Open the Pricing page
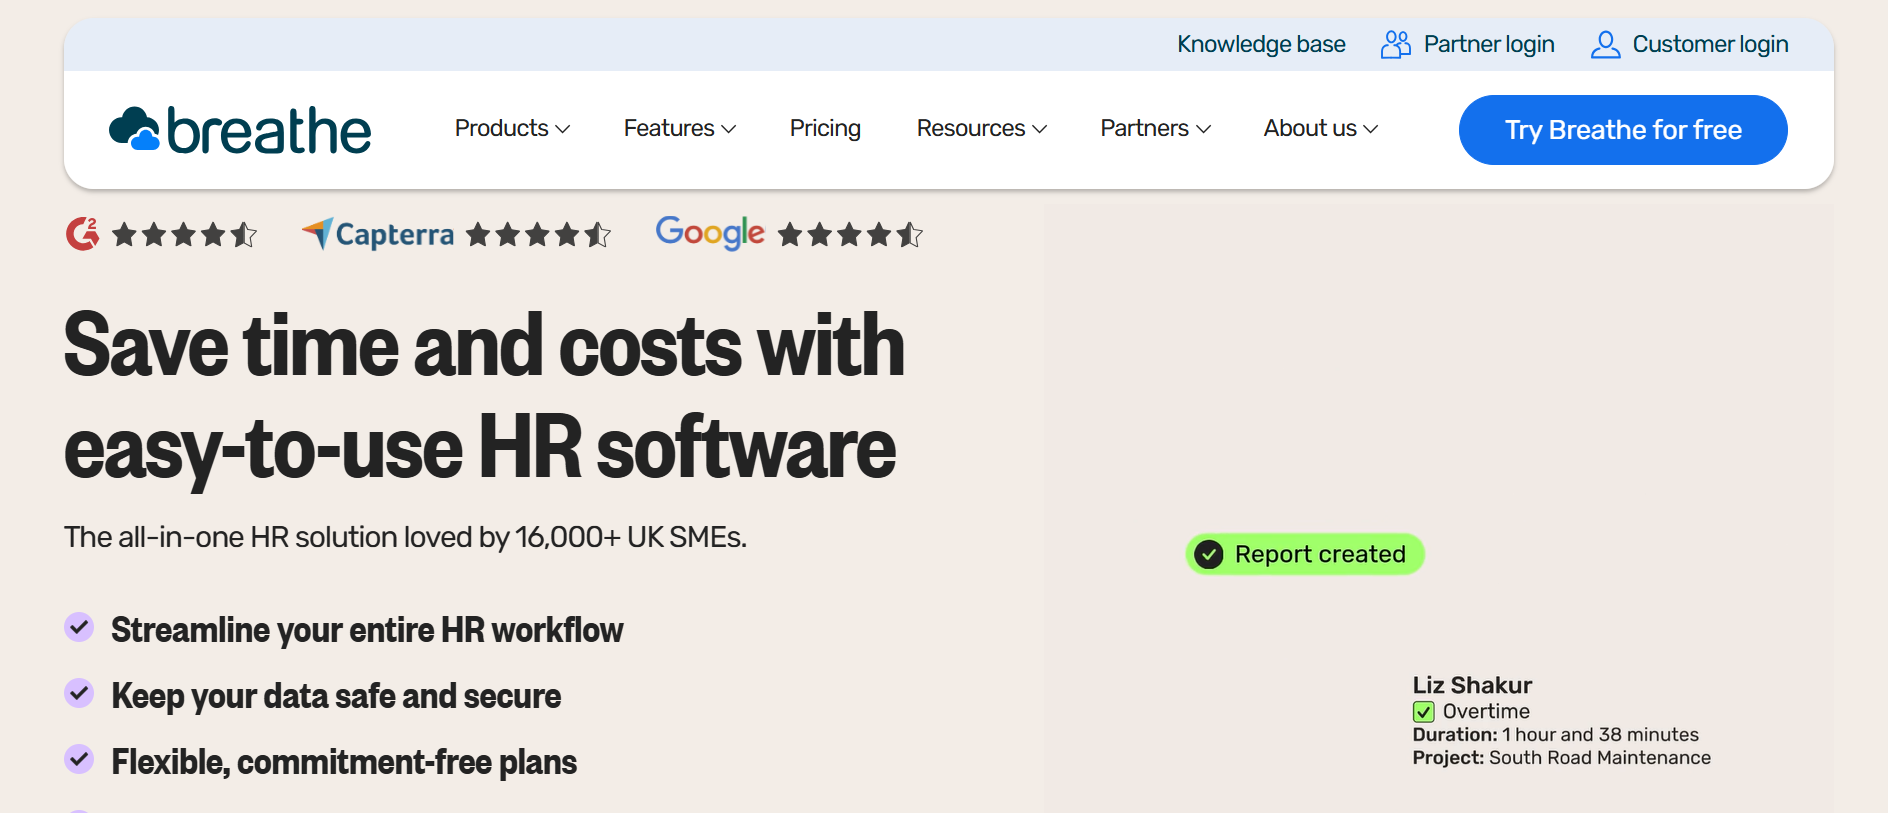Screen dimensions: 1888x813 (x=825, y=128)
